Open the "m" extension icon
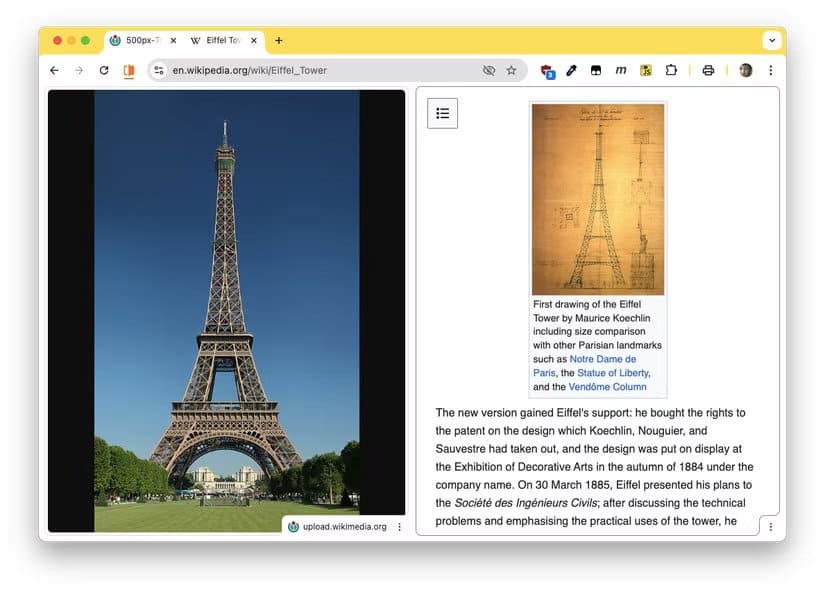 621,70
